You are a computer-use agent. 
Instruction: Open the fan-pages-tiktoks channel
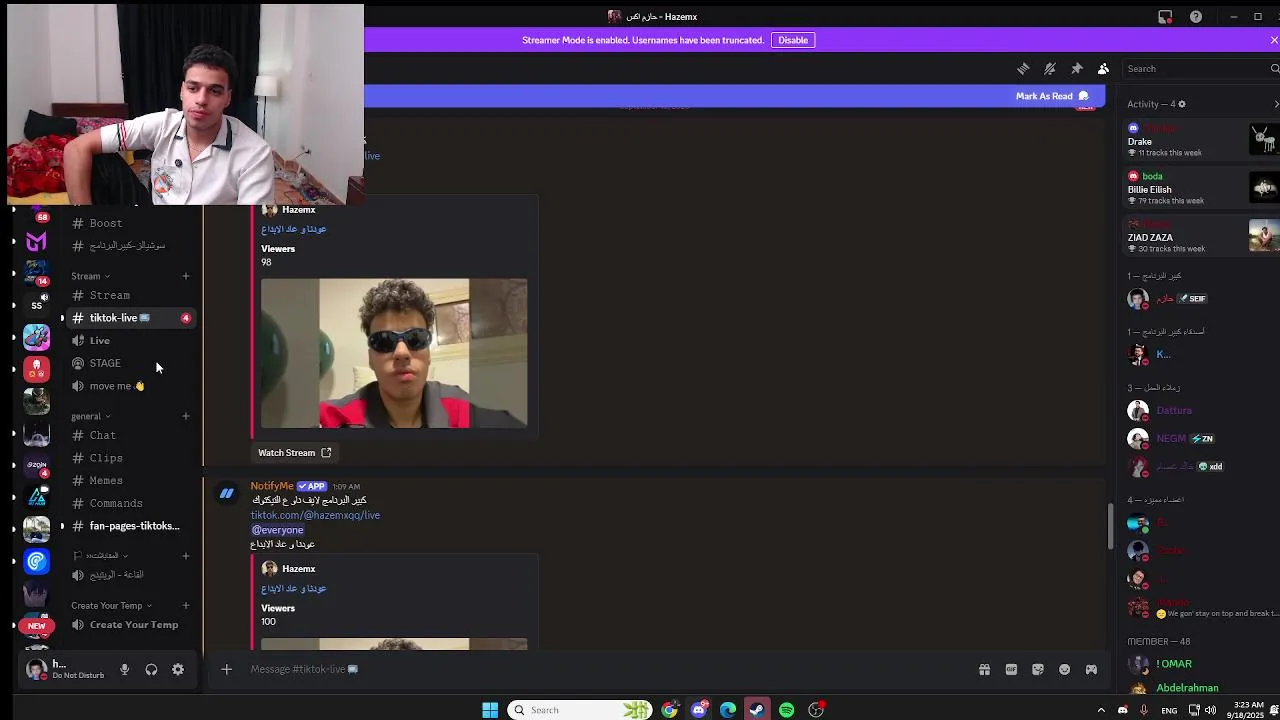coord(130,526)
